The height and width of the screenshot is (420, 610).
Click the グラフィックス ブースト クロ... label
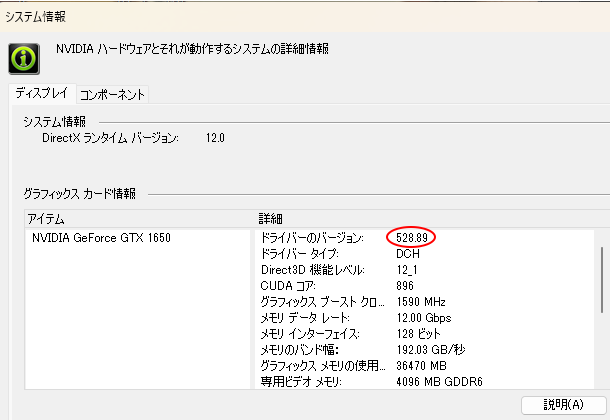pos(323,302)
